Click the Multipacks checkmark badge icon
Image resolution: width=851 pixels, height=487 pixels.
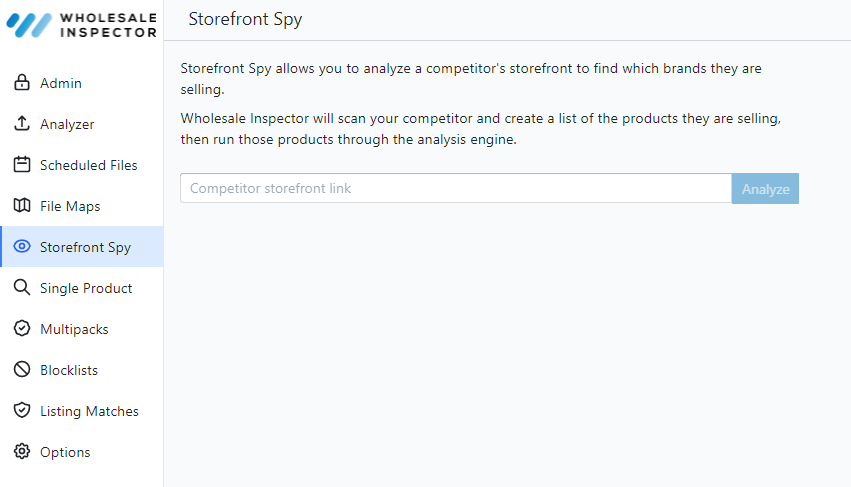pyautogui.click(x=22, y=329)
